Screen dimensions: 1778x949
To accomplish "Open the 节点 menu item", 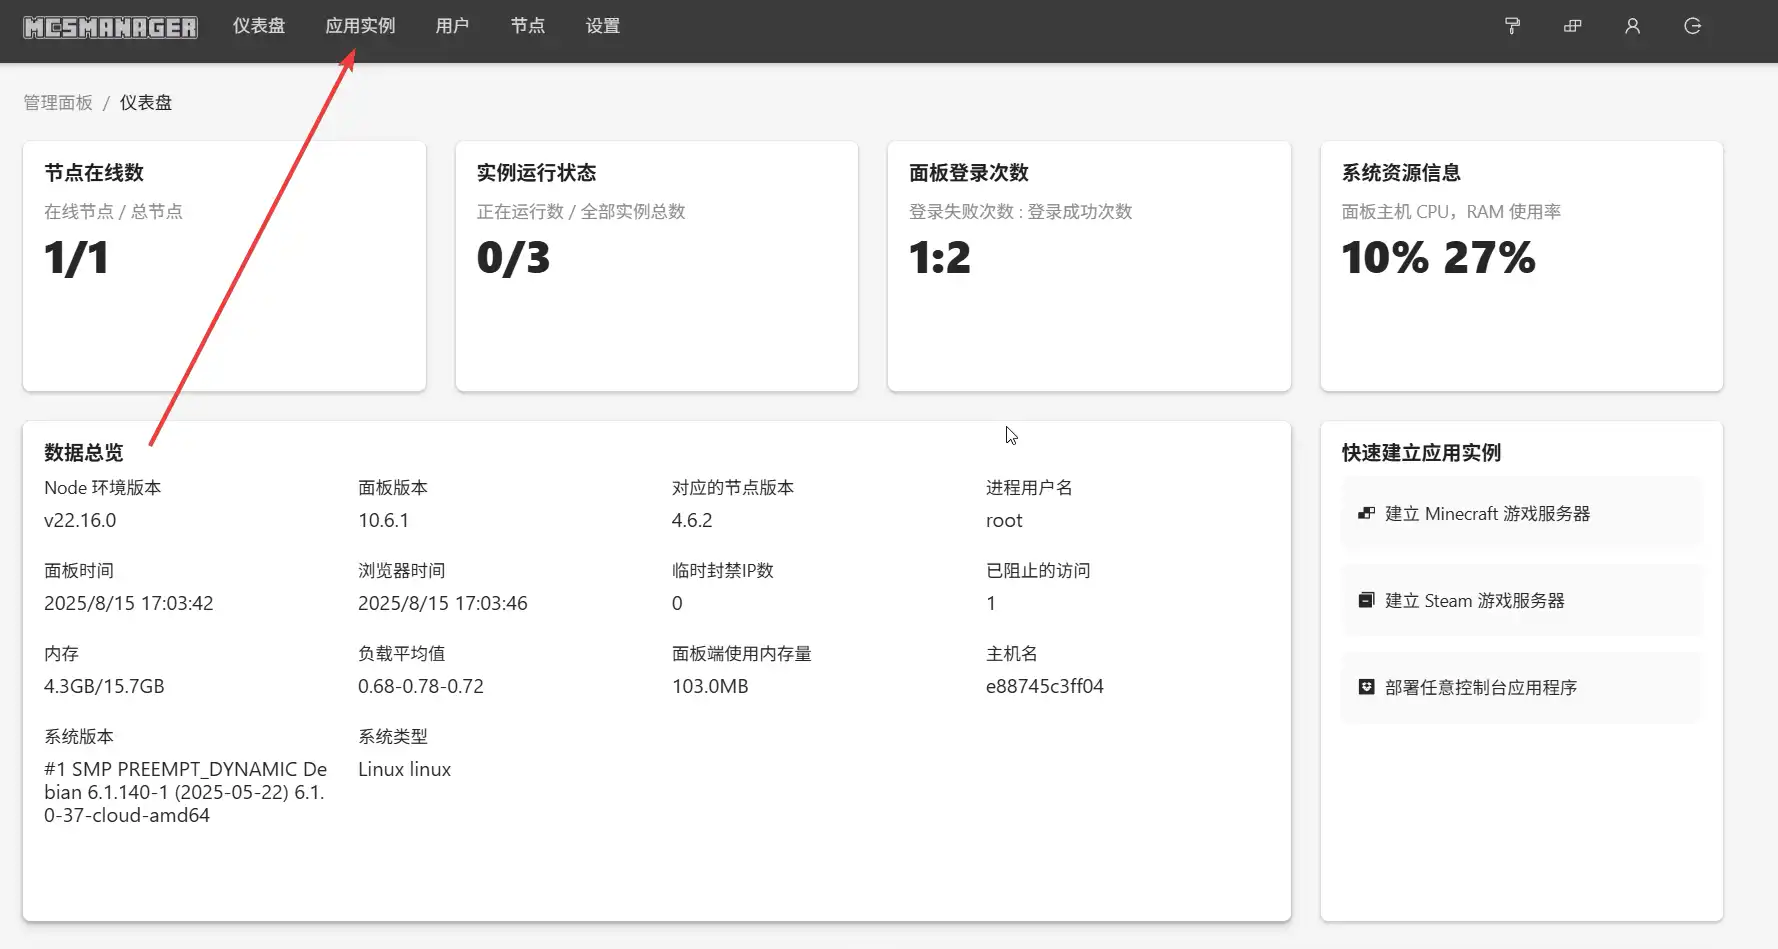I will point(527,26).
